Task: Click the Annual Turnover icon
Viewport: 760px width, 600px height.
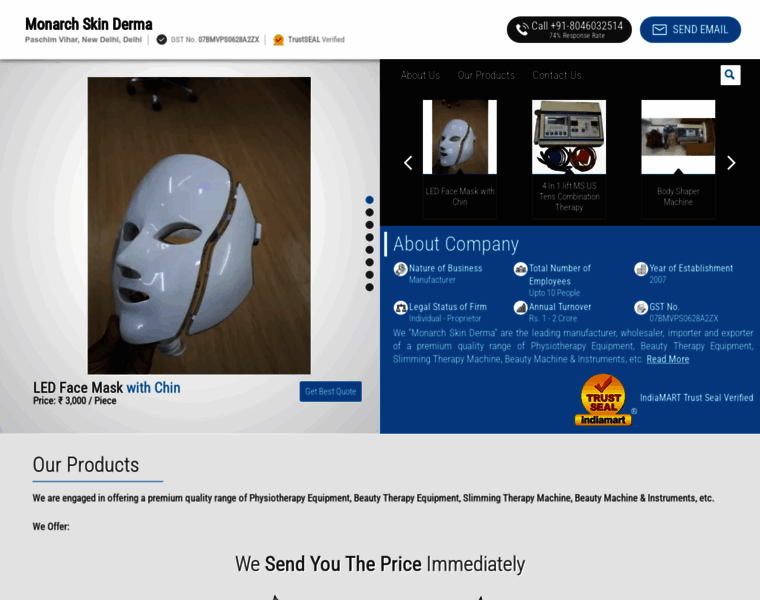Action: (521, 307)
